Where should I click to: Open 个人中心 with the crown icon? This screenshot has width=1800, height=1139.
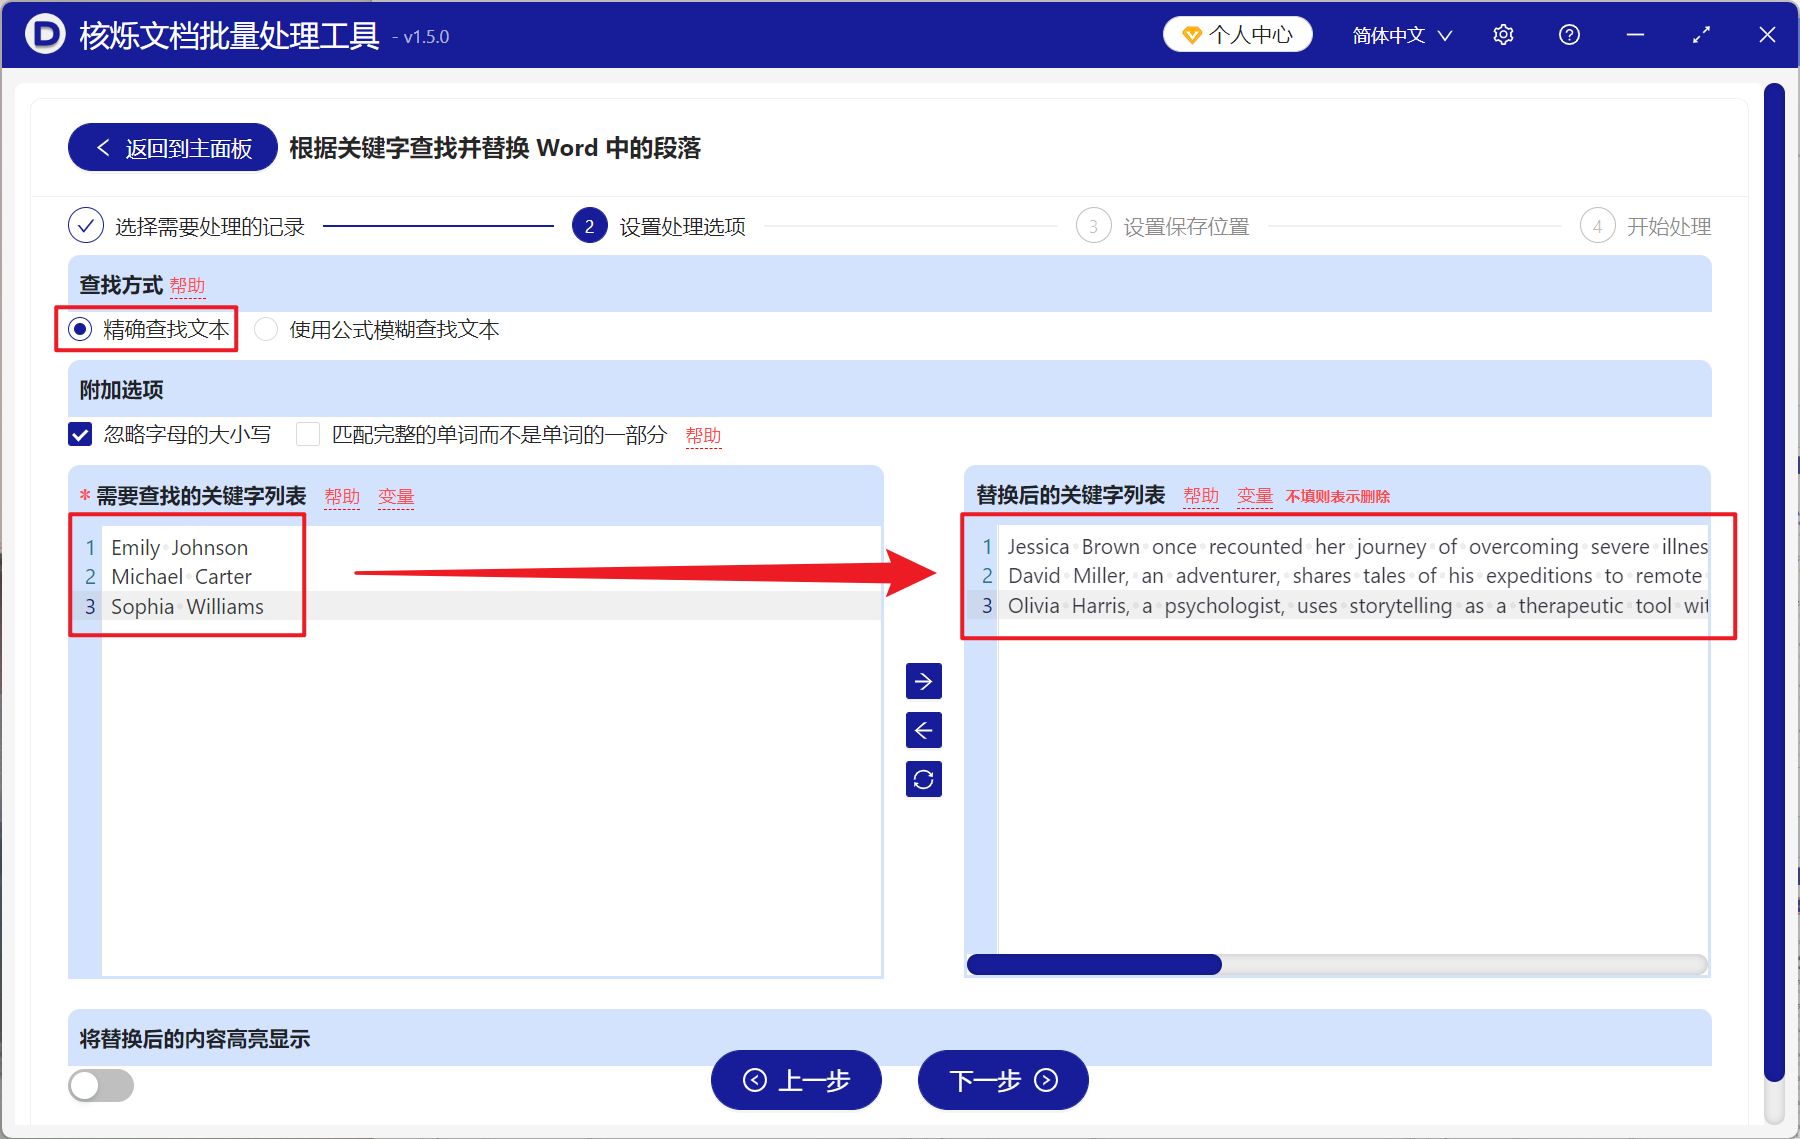[x=1237, y=33]
